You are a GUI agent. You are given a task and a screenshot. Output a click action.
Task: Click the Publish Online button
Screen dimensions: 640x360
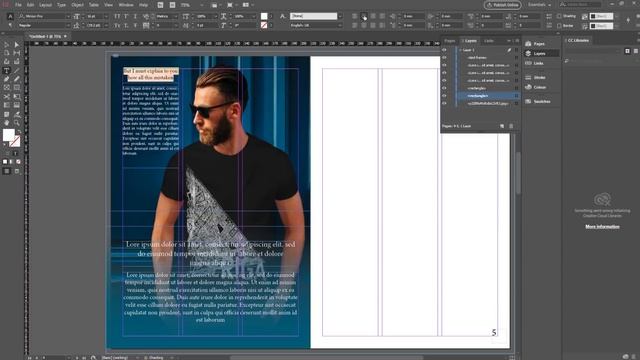tap(502, 5)
